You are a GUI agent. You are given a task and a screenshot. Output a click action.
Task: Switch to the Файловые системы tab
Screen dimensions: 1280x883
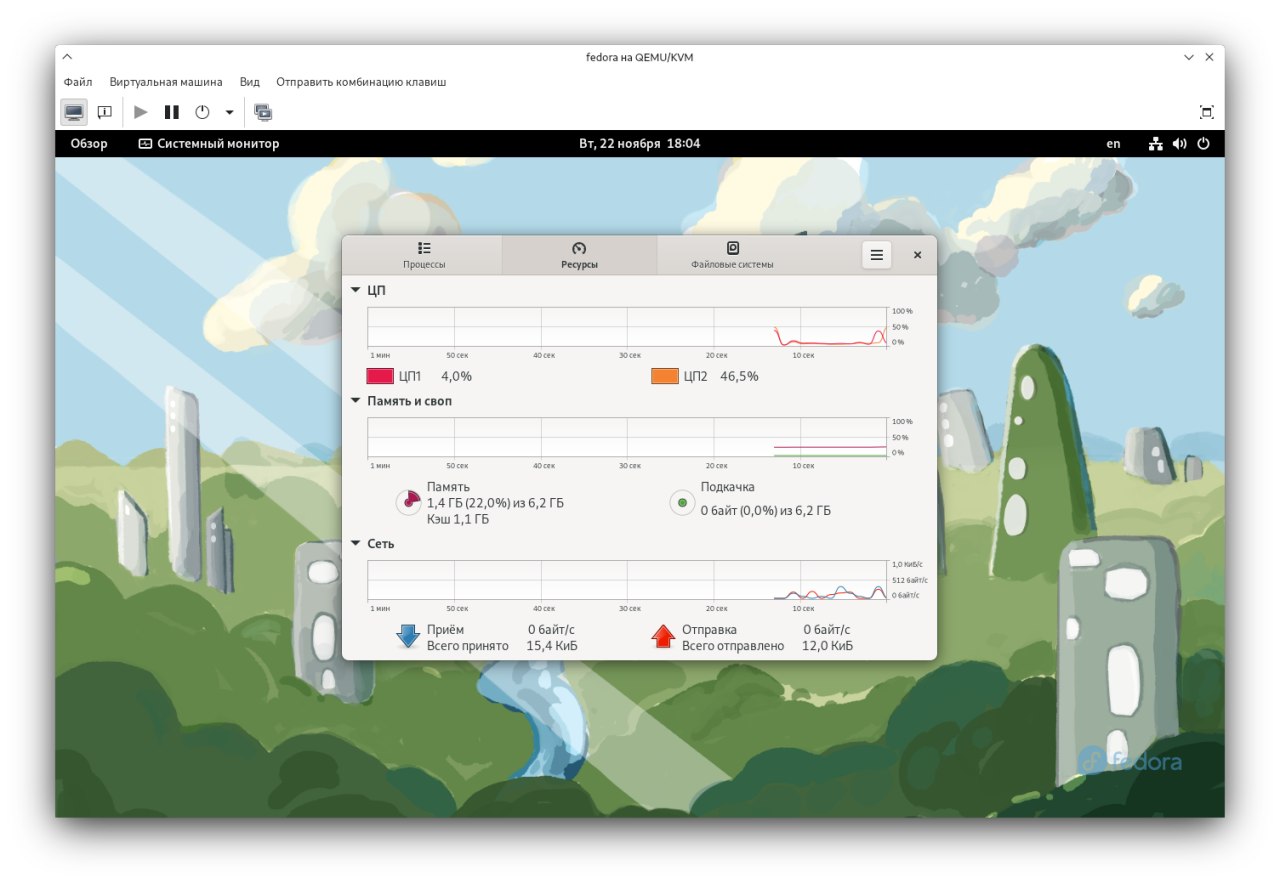732,255
